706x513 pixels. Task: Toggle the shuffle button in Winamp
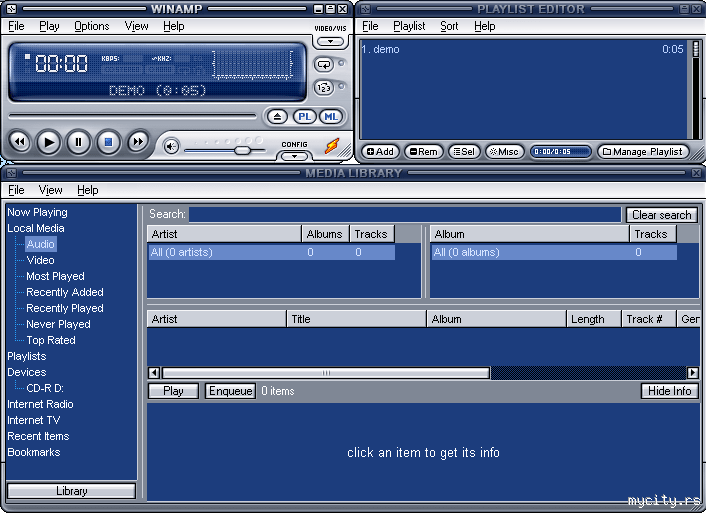tap(324, 87)
